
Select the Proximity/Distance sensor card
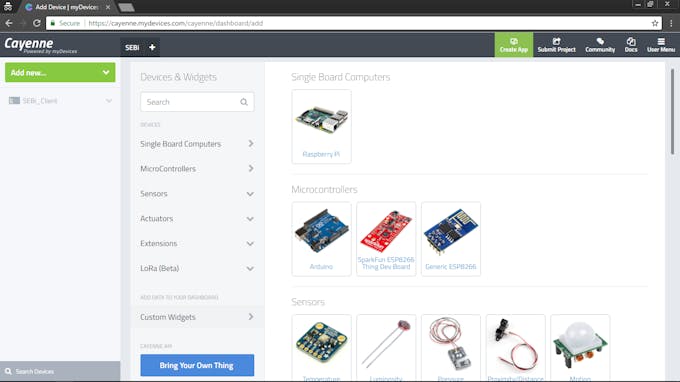515,348
